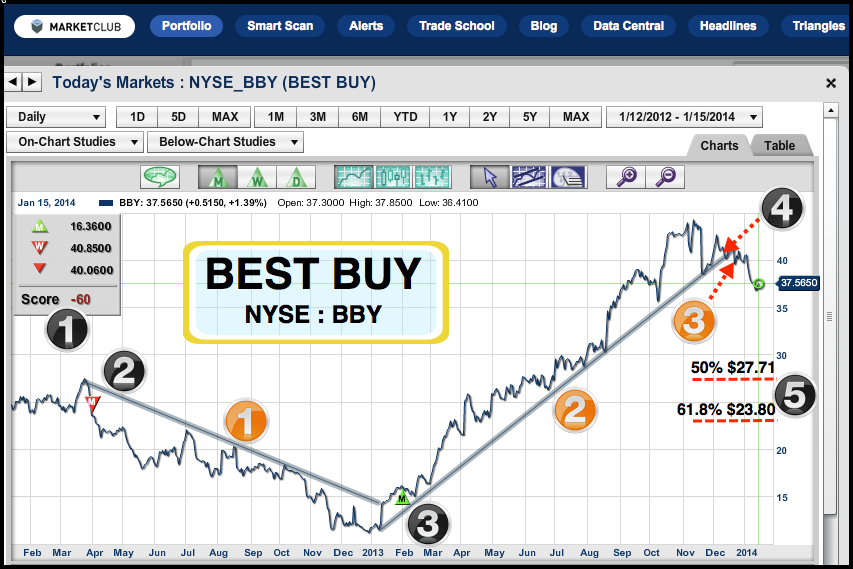Switch to the Charts tab
The image size is (853, 569).
[x=719, y=146]
